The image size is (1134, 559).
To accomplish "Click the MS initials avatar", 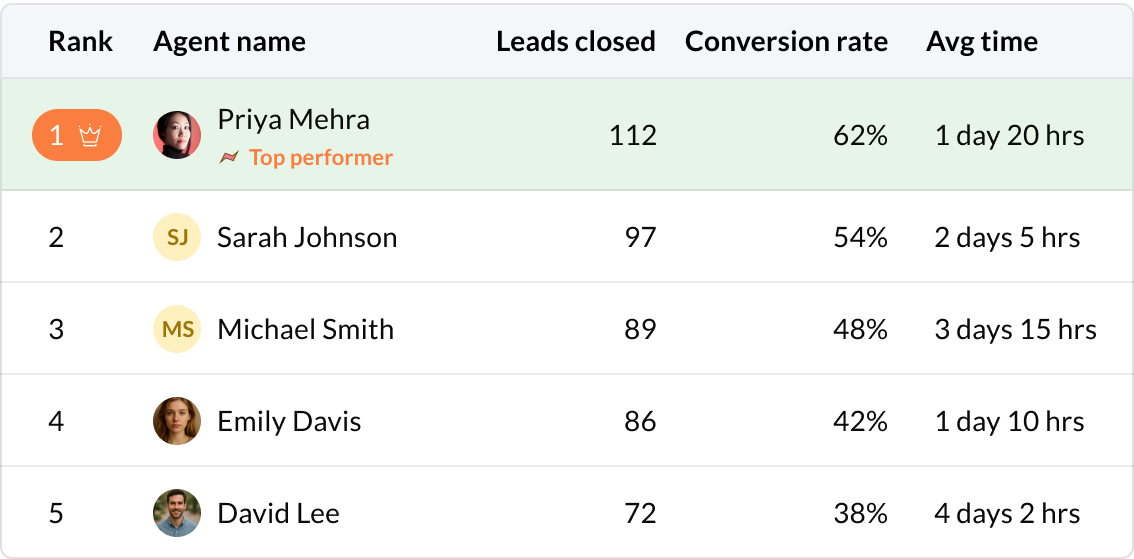I will pos(177,329).
